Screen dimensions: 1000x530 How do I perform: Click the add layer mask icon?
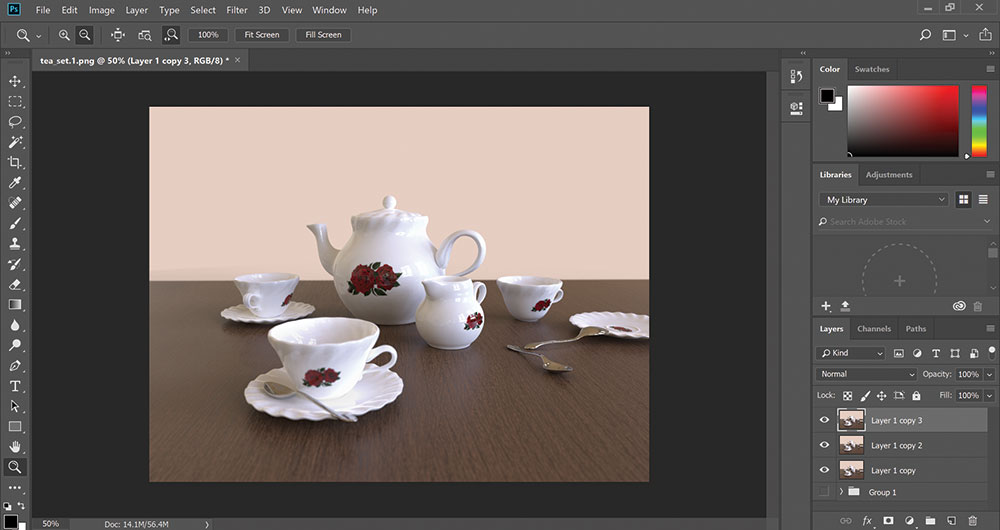(888, 520)
